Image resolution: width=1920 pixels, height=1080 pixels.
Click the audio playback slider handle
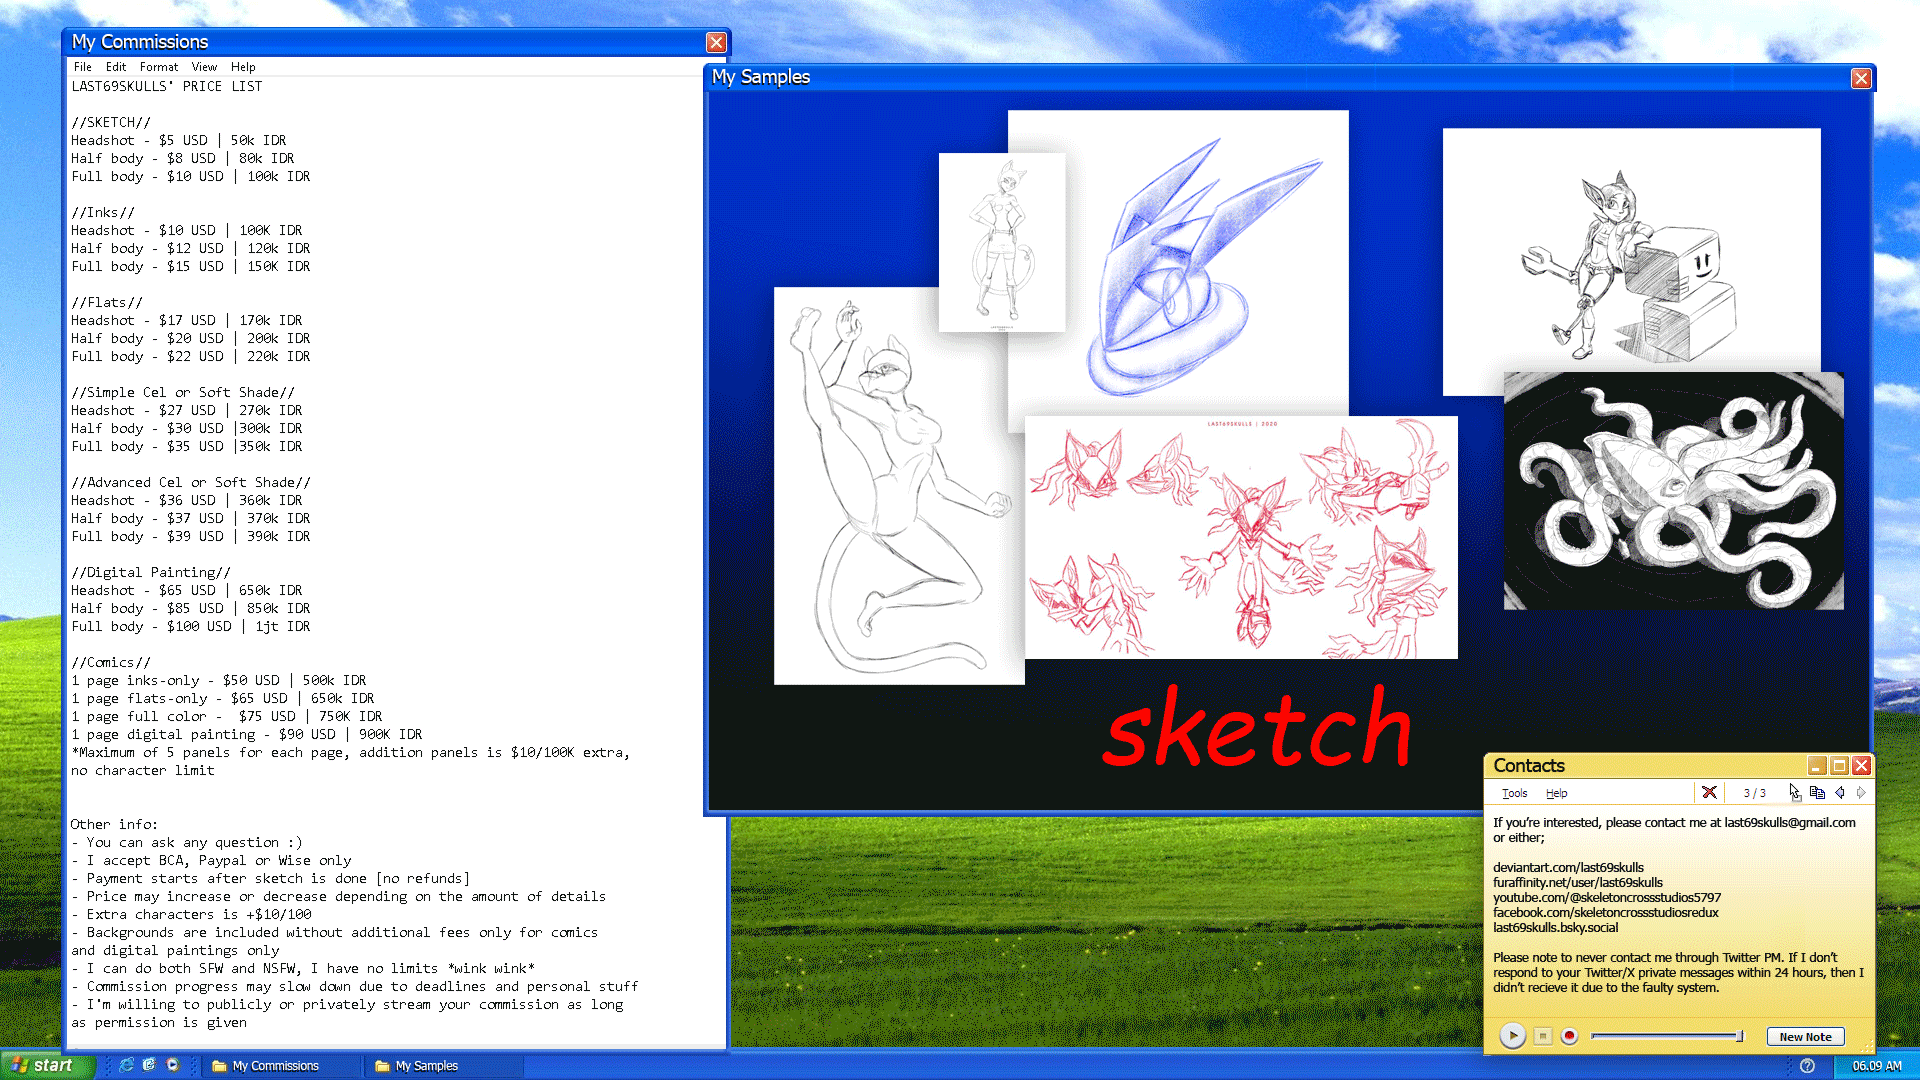click(1740, 1036)
